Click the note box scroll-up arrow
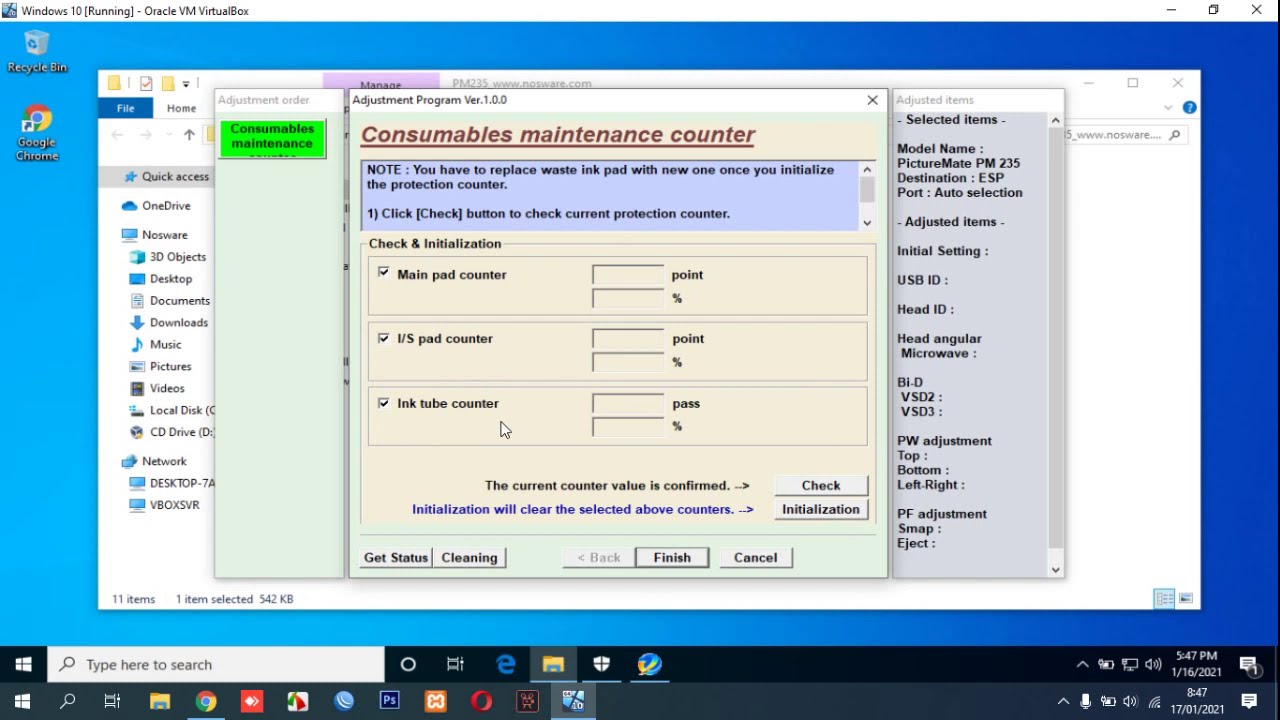This screenshot has height=720, width=1280. pos(867,169)
